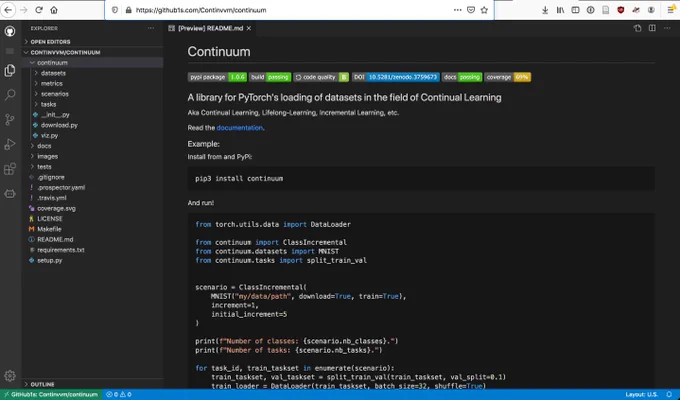Open the .travis.yml file
Viewport: 680px width, 400px height.
pos(92,198)
